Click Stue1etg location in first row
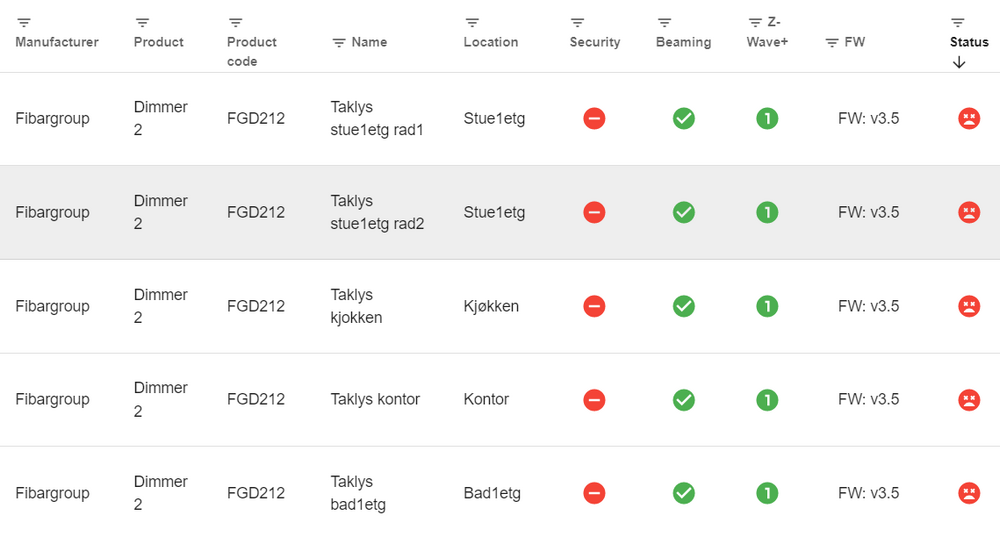Screen dimensions: 1000x537 [494, 119]
